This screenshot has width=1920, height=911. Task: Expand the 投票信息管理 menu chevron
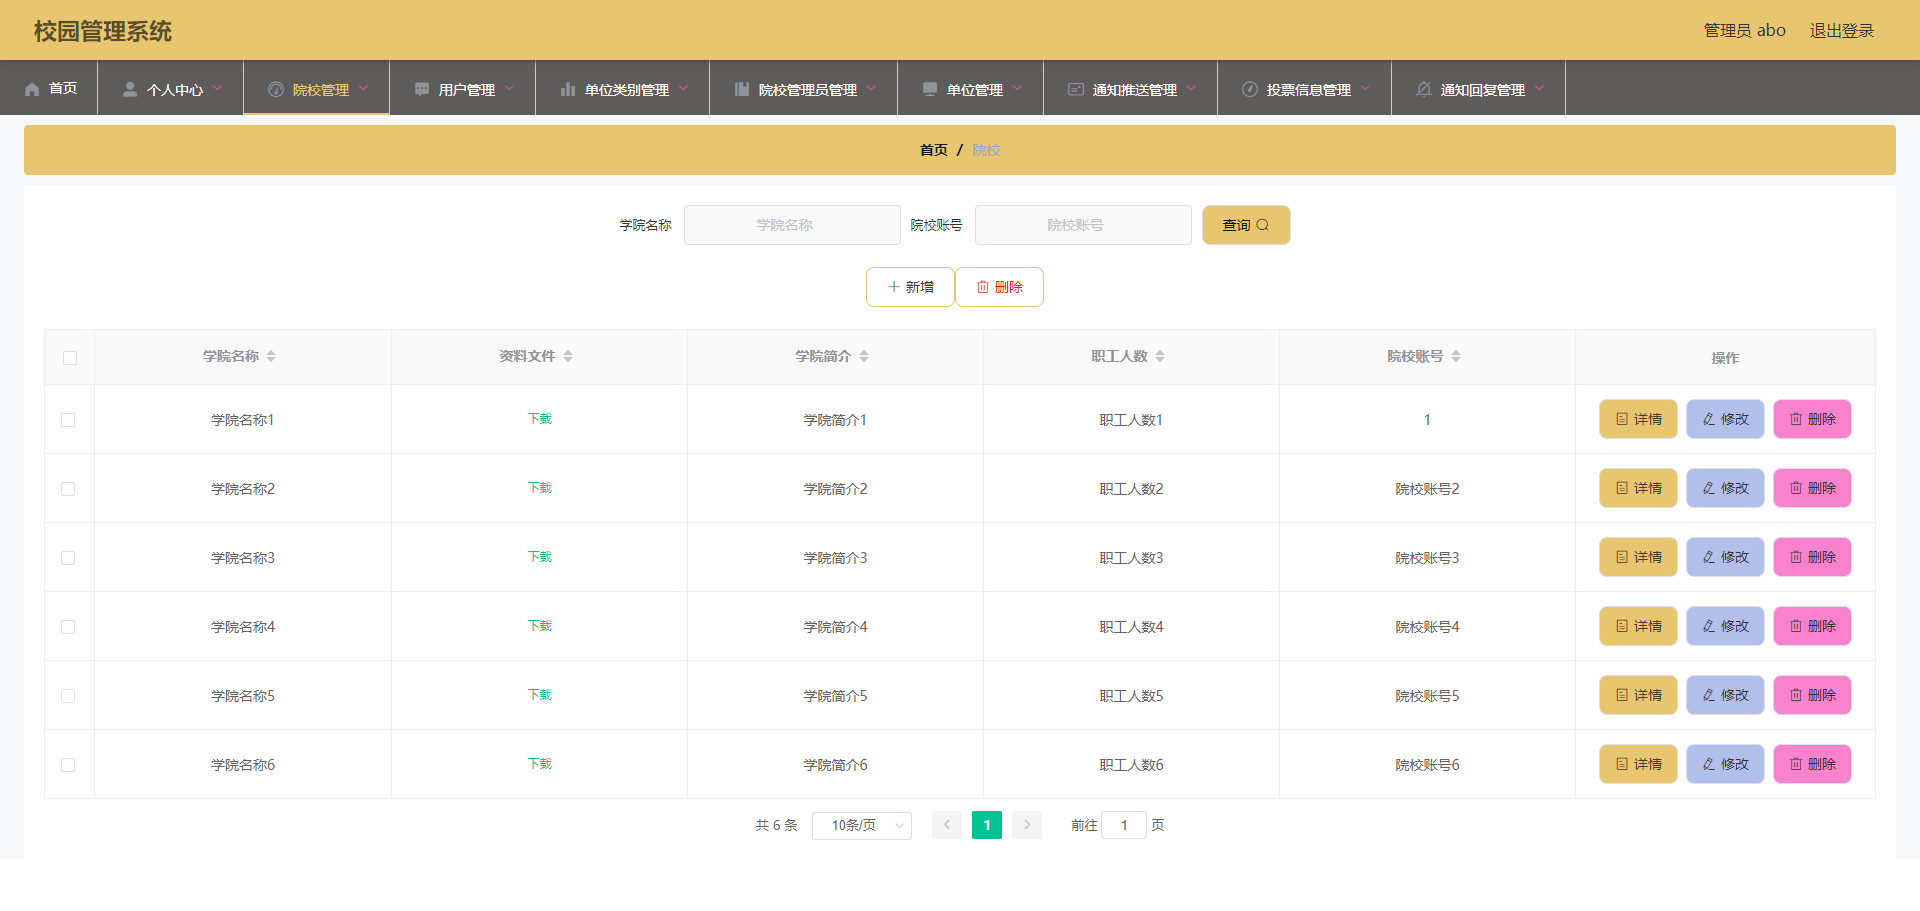pos(1365,88)
